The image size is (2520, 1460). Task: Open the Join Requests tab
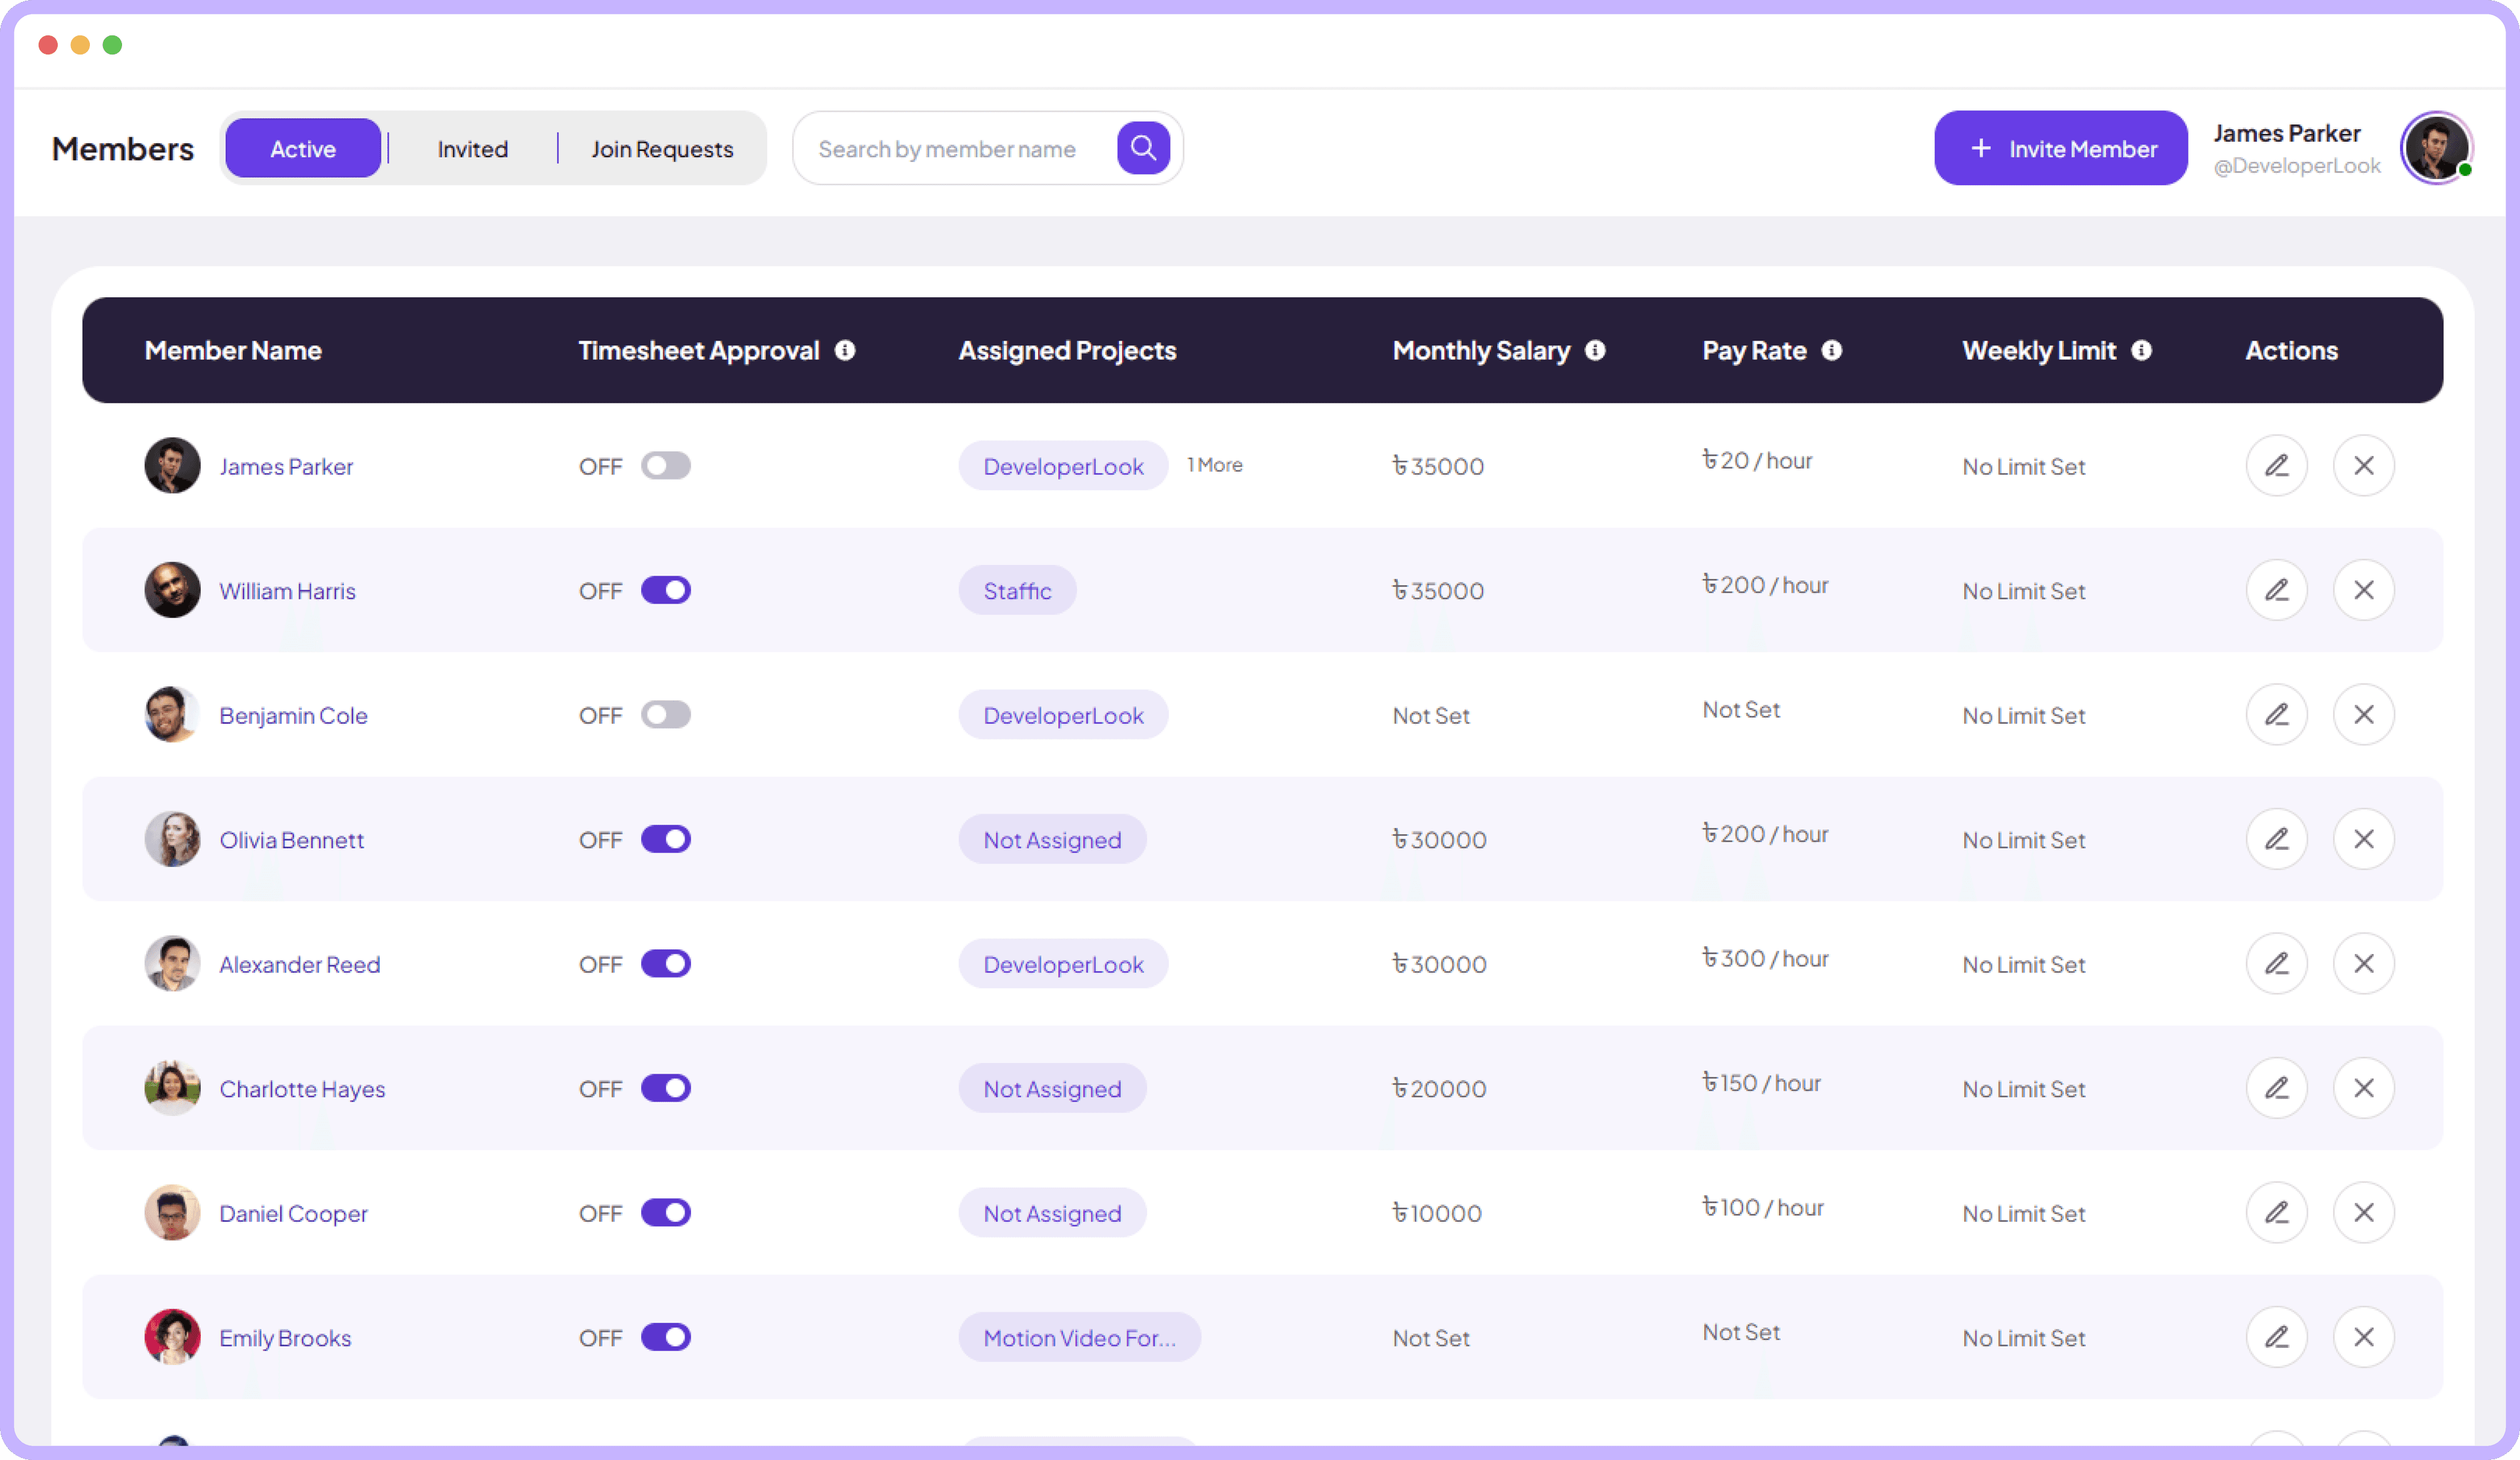(x=662, y=148)
